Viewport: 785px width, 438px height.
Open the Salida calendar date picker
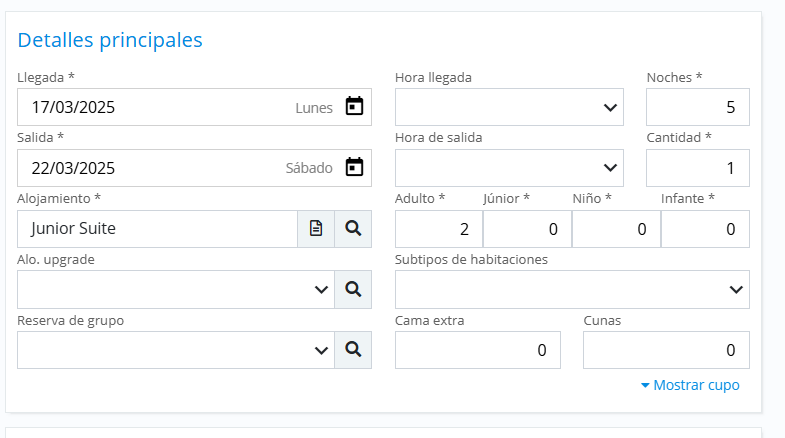(x=354, y=167)
